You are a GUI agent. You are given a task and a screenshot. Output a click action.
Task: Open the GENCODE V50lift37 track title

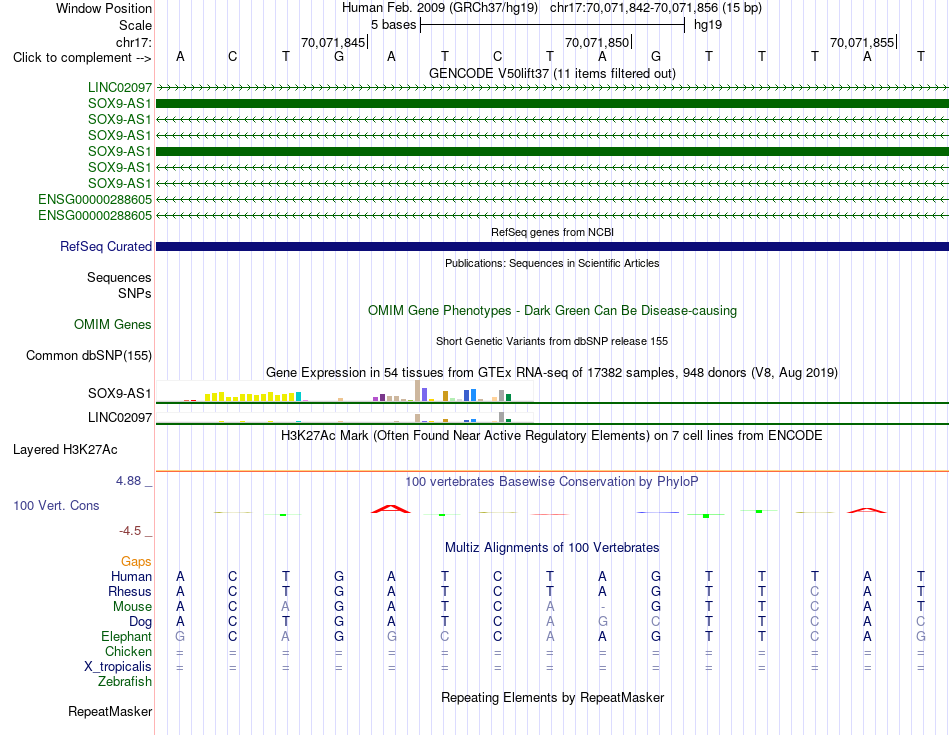pyautogui.click(x=552, y=73)
